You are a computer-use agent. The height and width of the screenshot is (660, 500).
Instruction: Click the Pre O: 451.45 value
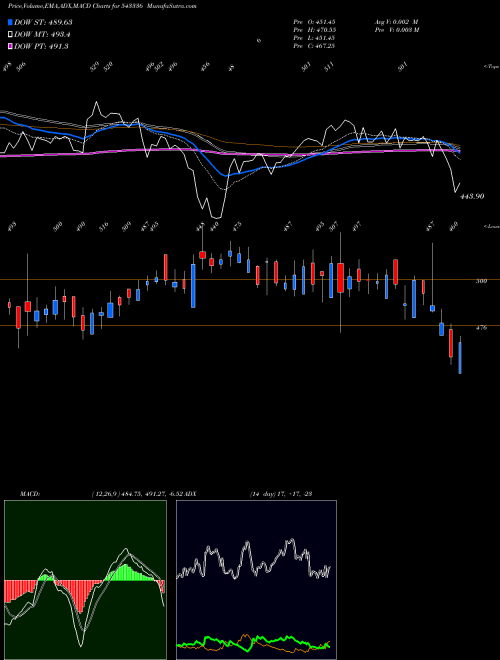[314, 21]
